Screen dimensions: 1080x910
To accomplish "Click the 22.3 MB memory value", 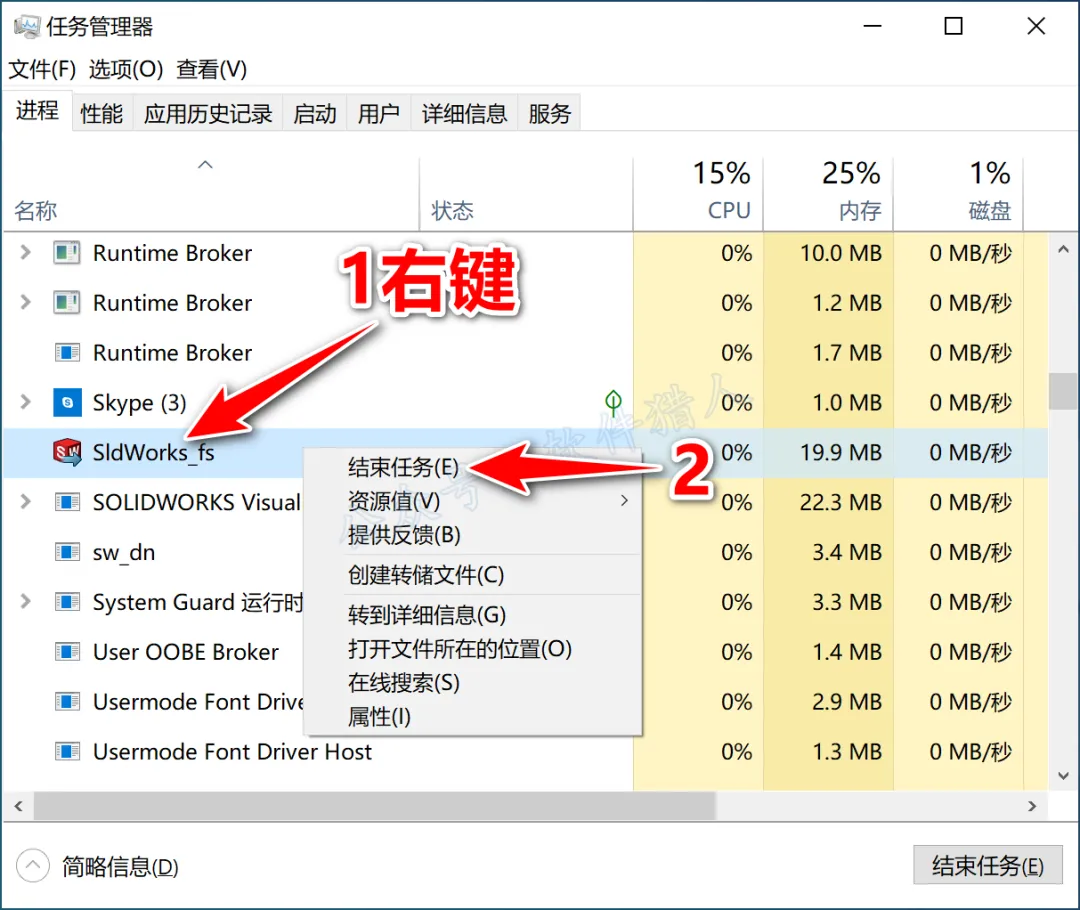I will click(x=840, y=502).
